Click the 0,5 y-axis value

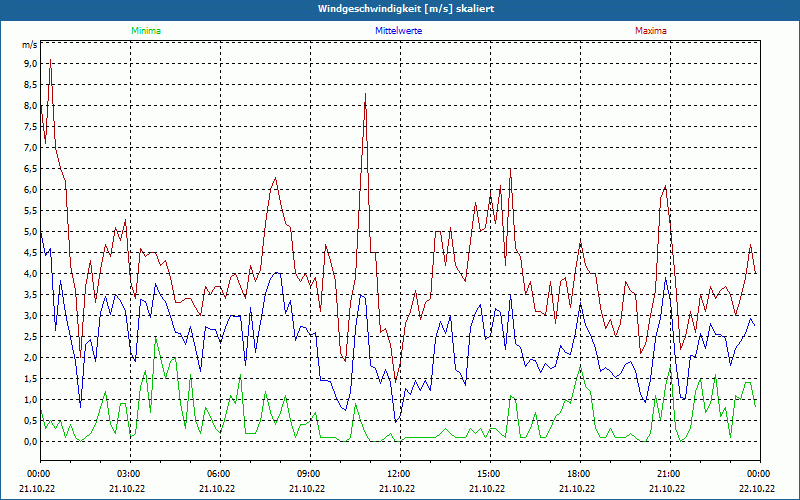tap(31, 421)
